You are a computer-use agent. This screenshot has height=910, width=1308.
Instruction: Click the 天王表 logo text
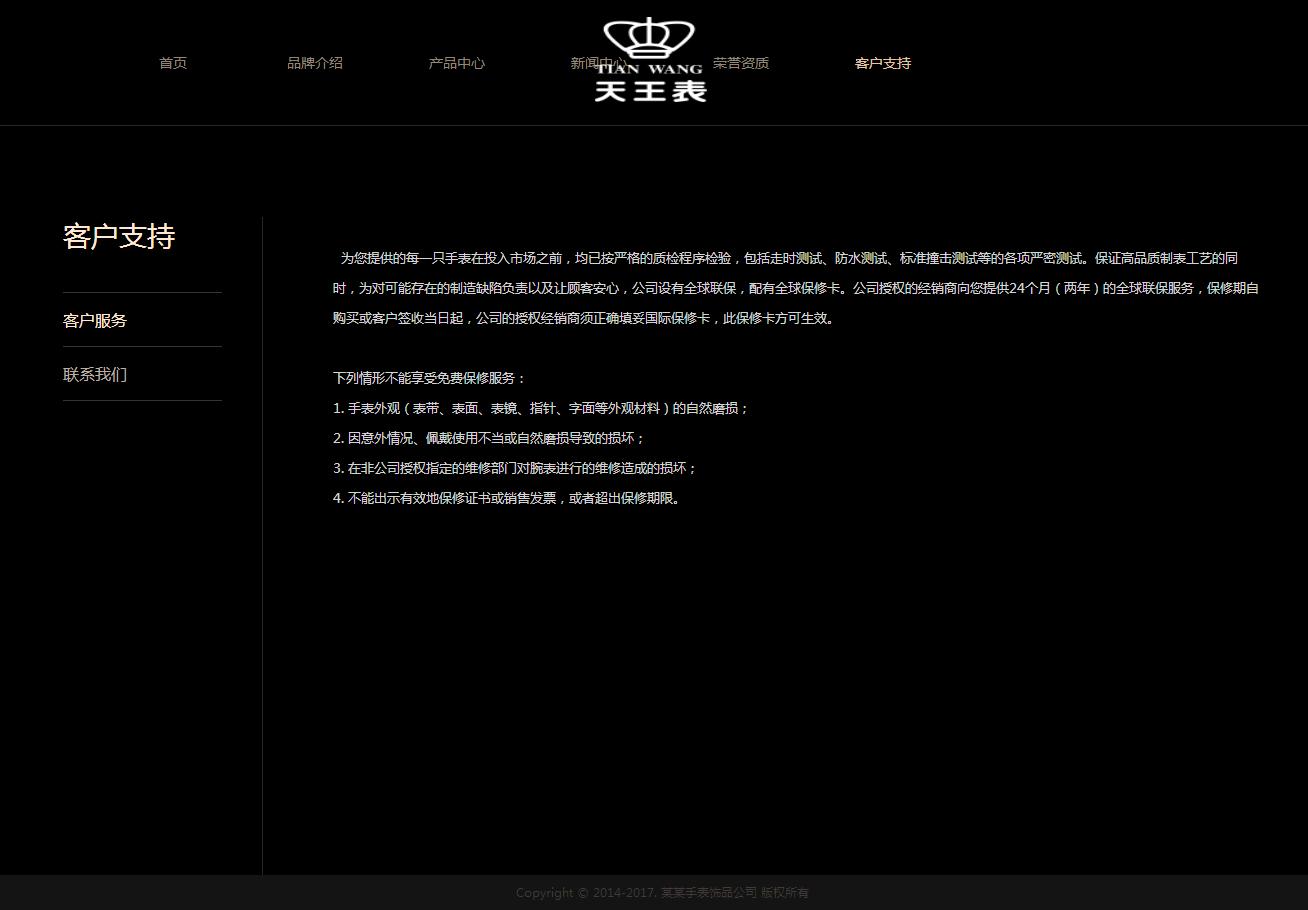(x=650, y=91)
